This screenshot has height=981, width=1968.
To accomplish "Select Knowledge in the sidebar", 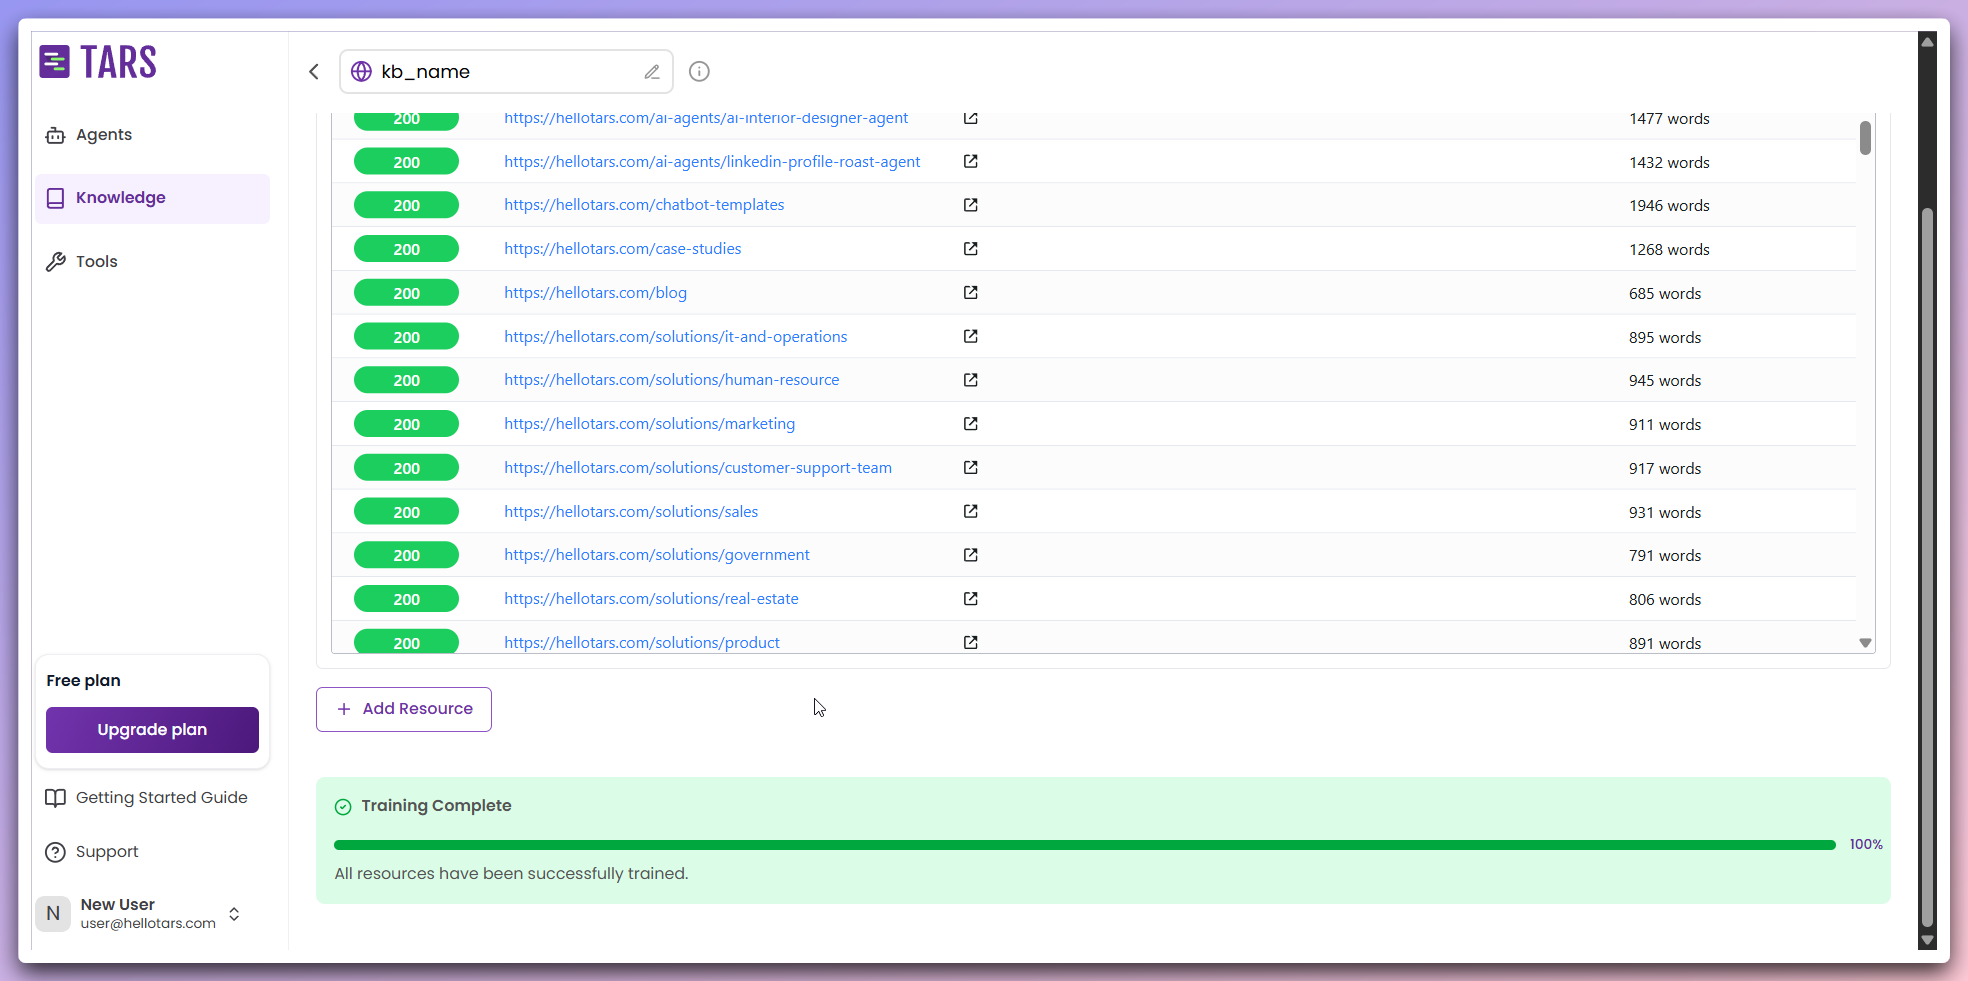I will (x=152, y=198).
